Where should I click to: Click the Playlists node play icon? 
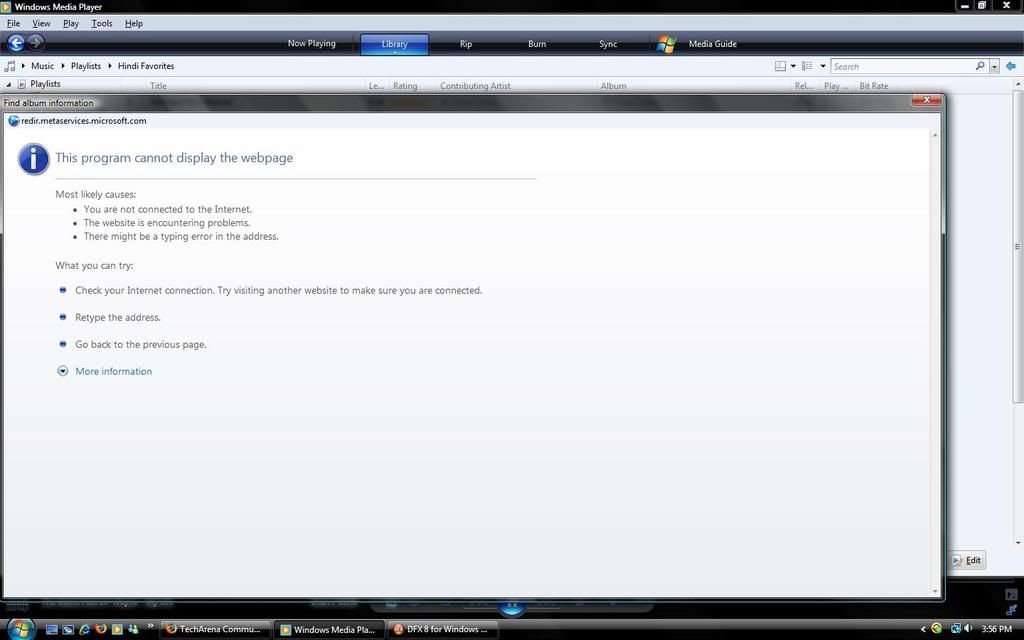tap(22, 84)
